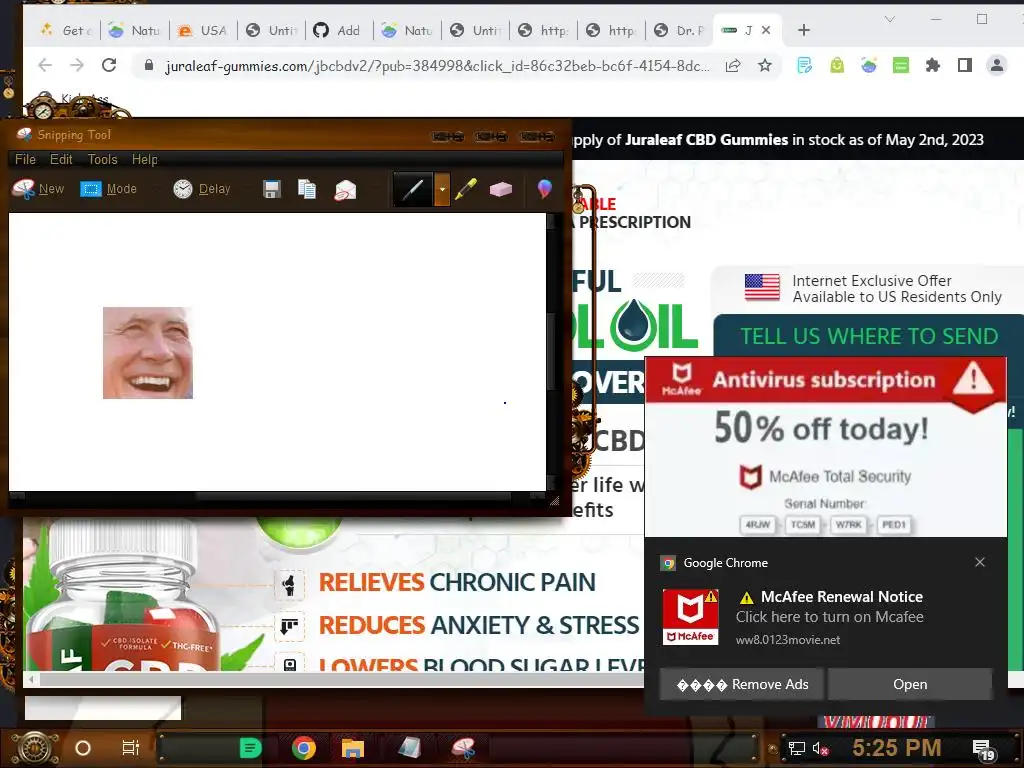1024x768 pixels.
Task: Open Cortana circle on taskbar
Action: [83, 748]
